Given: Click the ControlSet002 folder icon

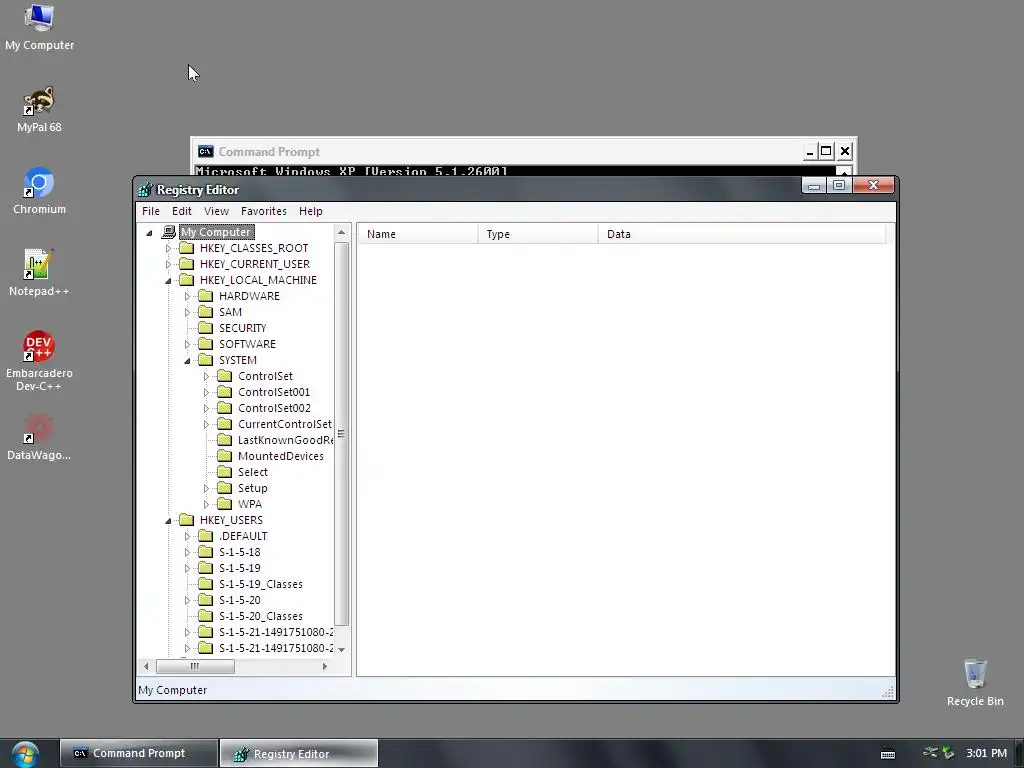Looking at the screenshot, I should [225, 408].
